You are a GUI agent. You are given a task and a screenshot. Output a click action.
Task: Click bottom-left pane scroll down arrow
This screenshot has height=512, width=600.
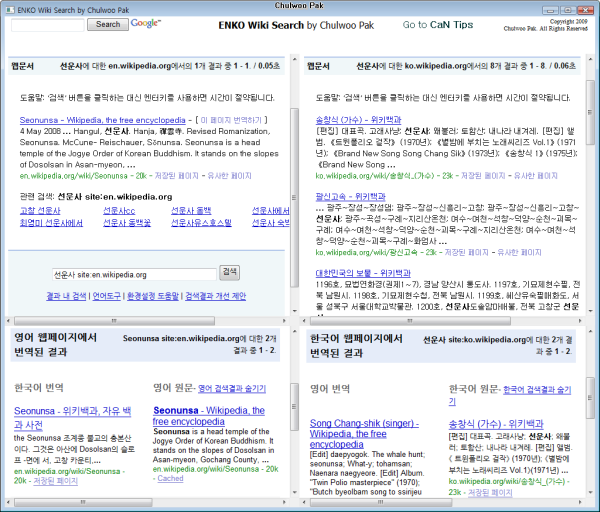coord(294,492)
